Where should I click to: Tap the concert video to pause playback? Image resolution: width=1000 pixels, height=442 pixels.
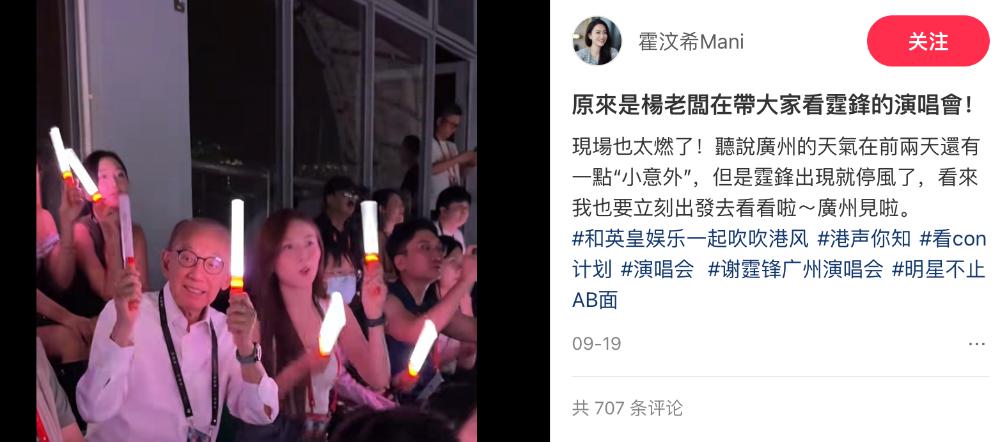coord(256,221)
